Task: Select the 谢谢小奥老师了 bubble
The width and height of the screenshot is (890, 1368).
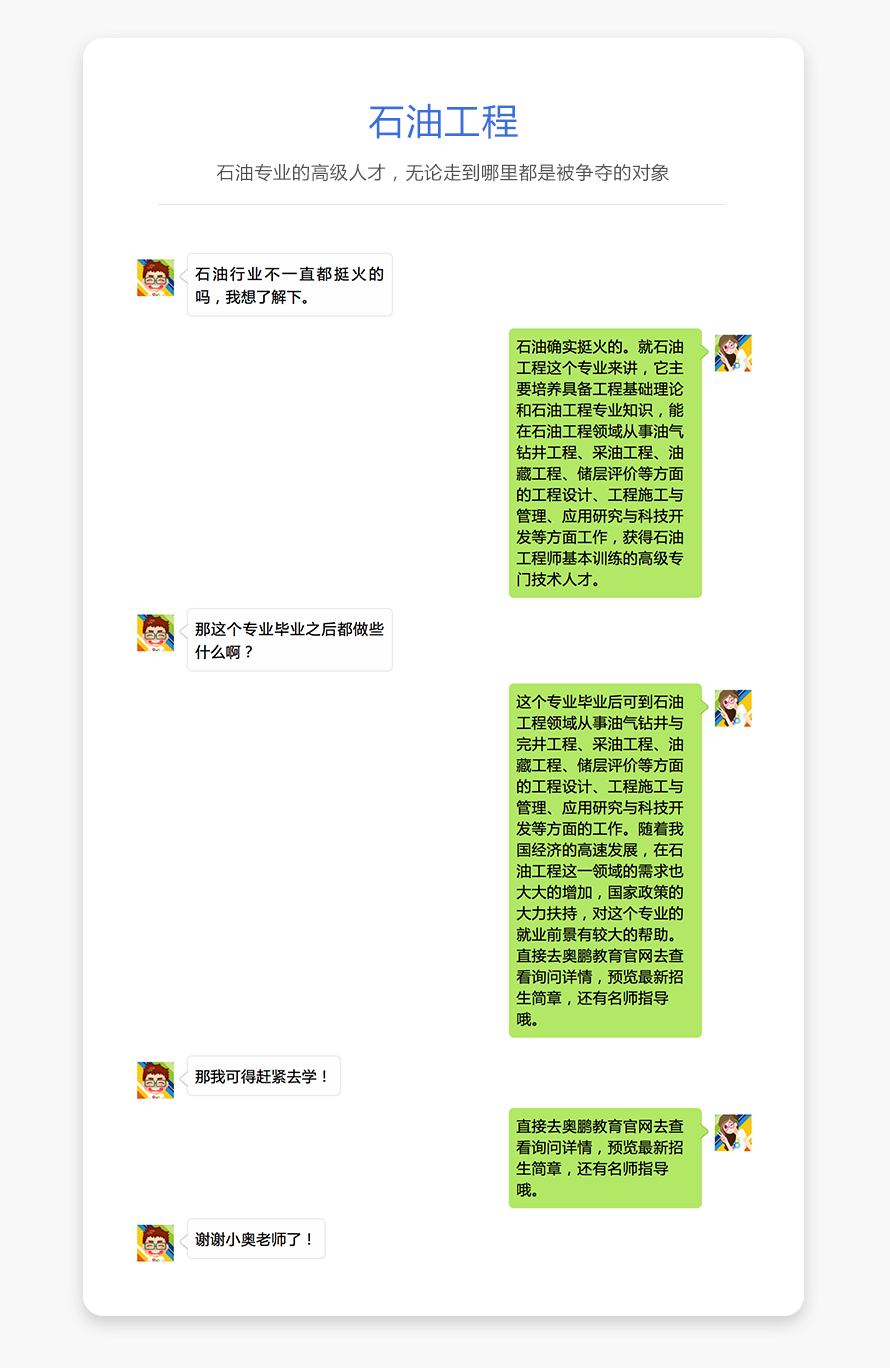Action: coord(256,1239)
